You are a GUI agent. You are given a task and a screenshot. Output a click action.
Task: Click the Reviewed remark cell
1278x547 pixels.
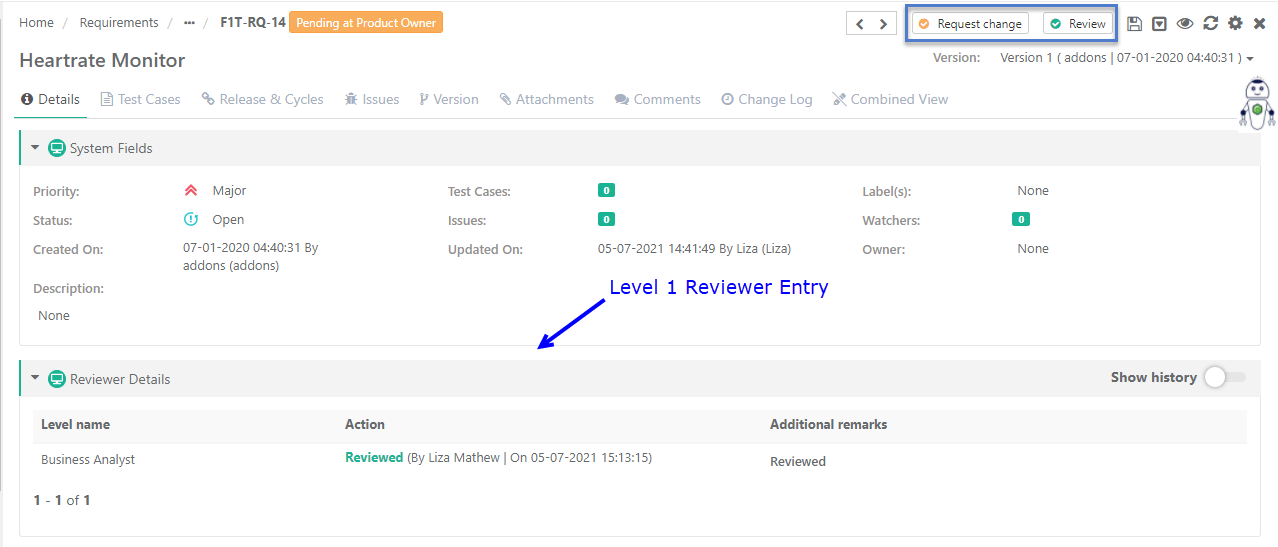coord(798,461)
